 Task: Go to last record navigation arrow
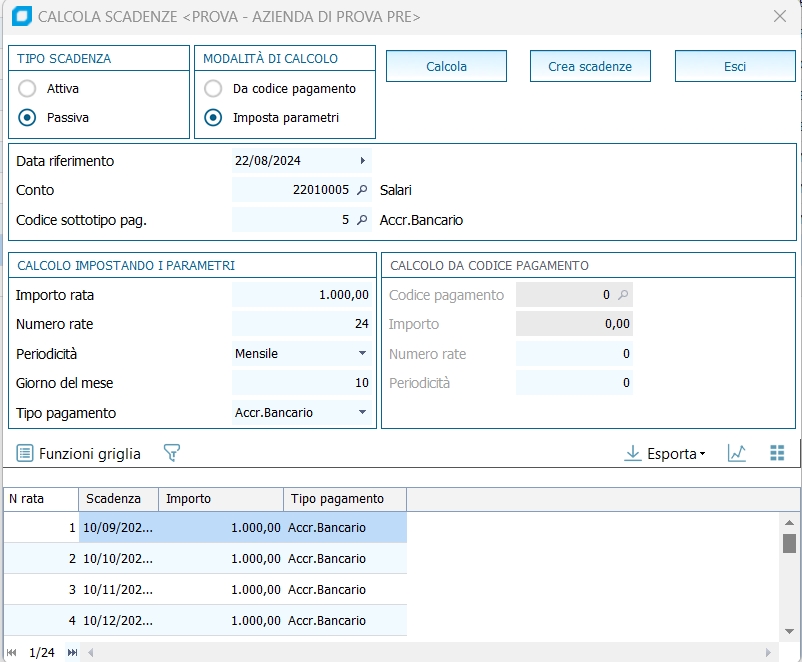point(72,652)
